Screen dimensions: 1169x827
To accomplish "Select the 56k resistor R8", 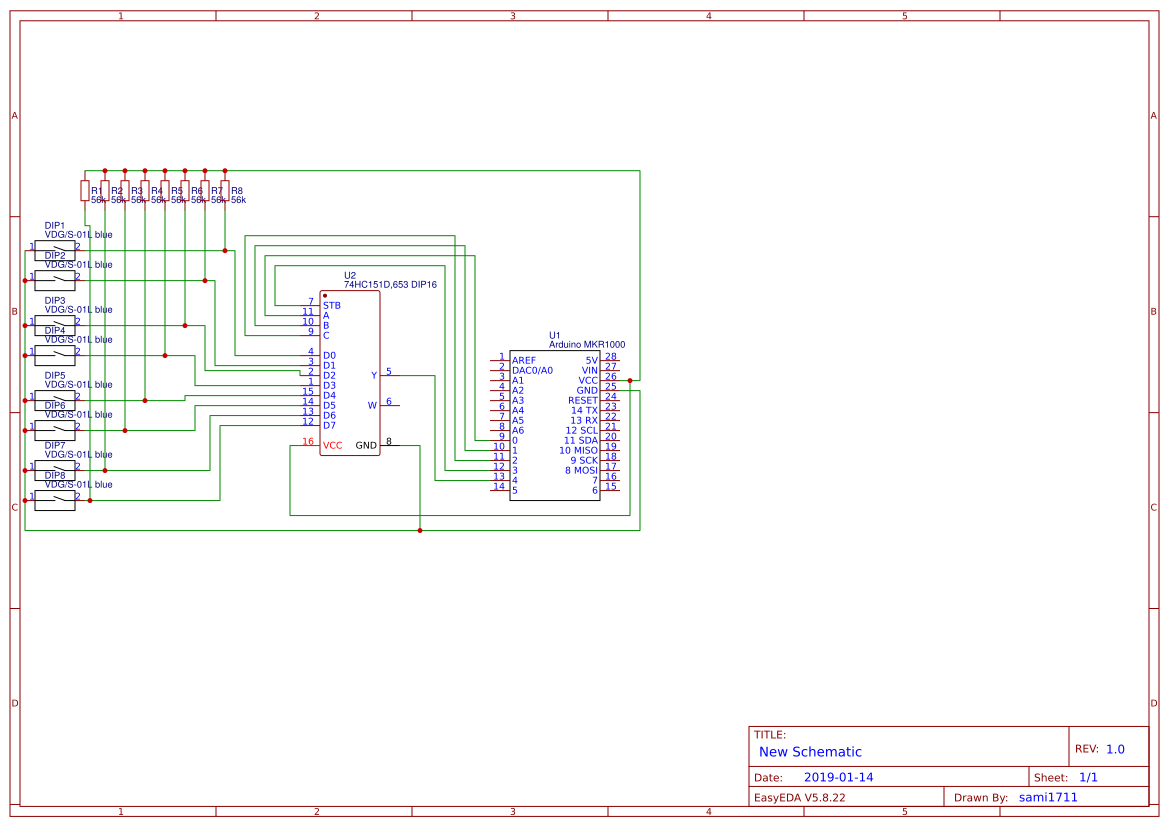I will click(x=225, y=190).
